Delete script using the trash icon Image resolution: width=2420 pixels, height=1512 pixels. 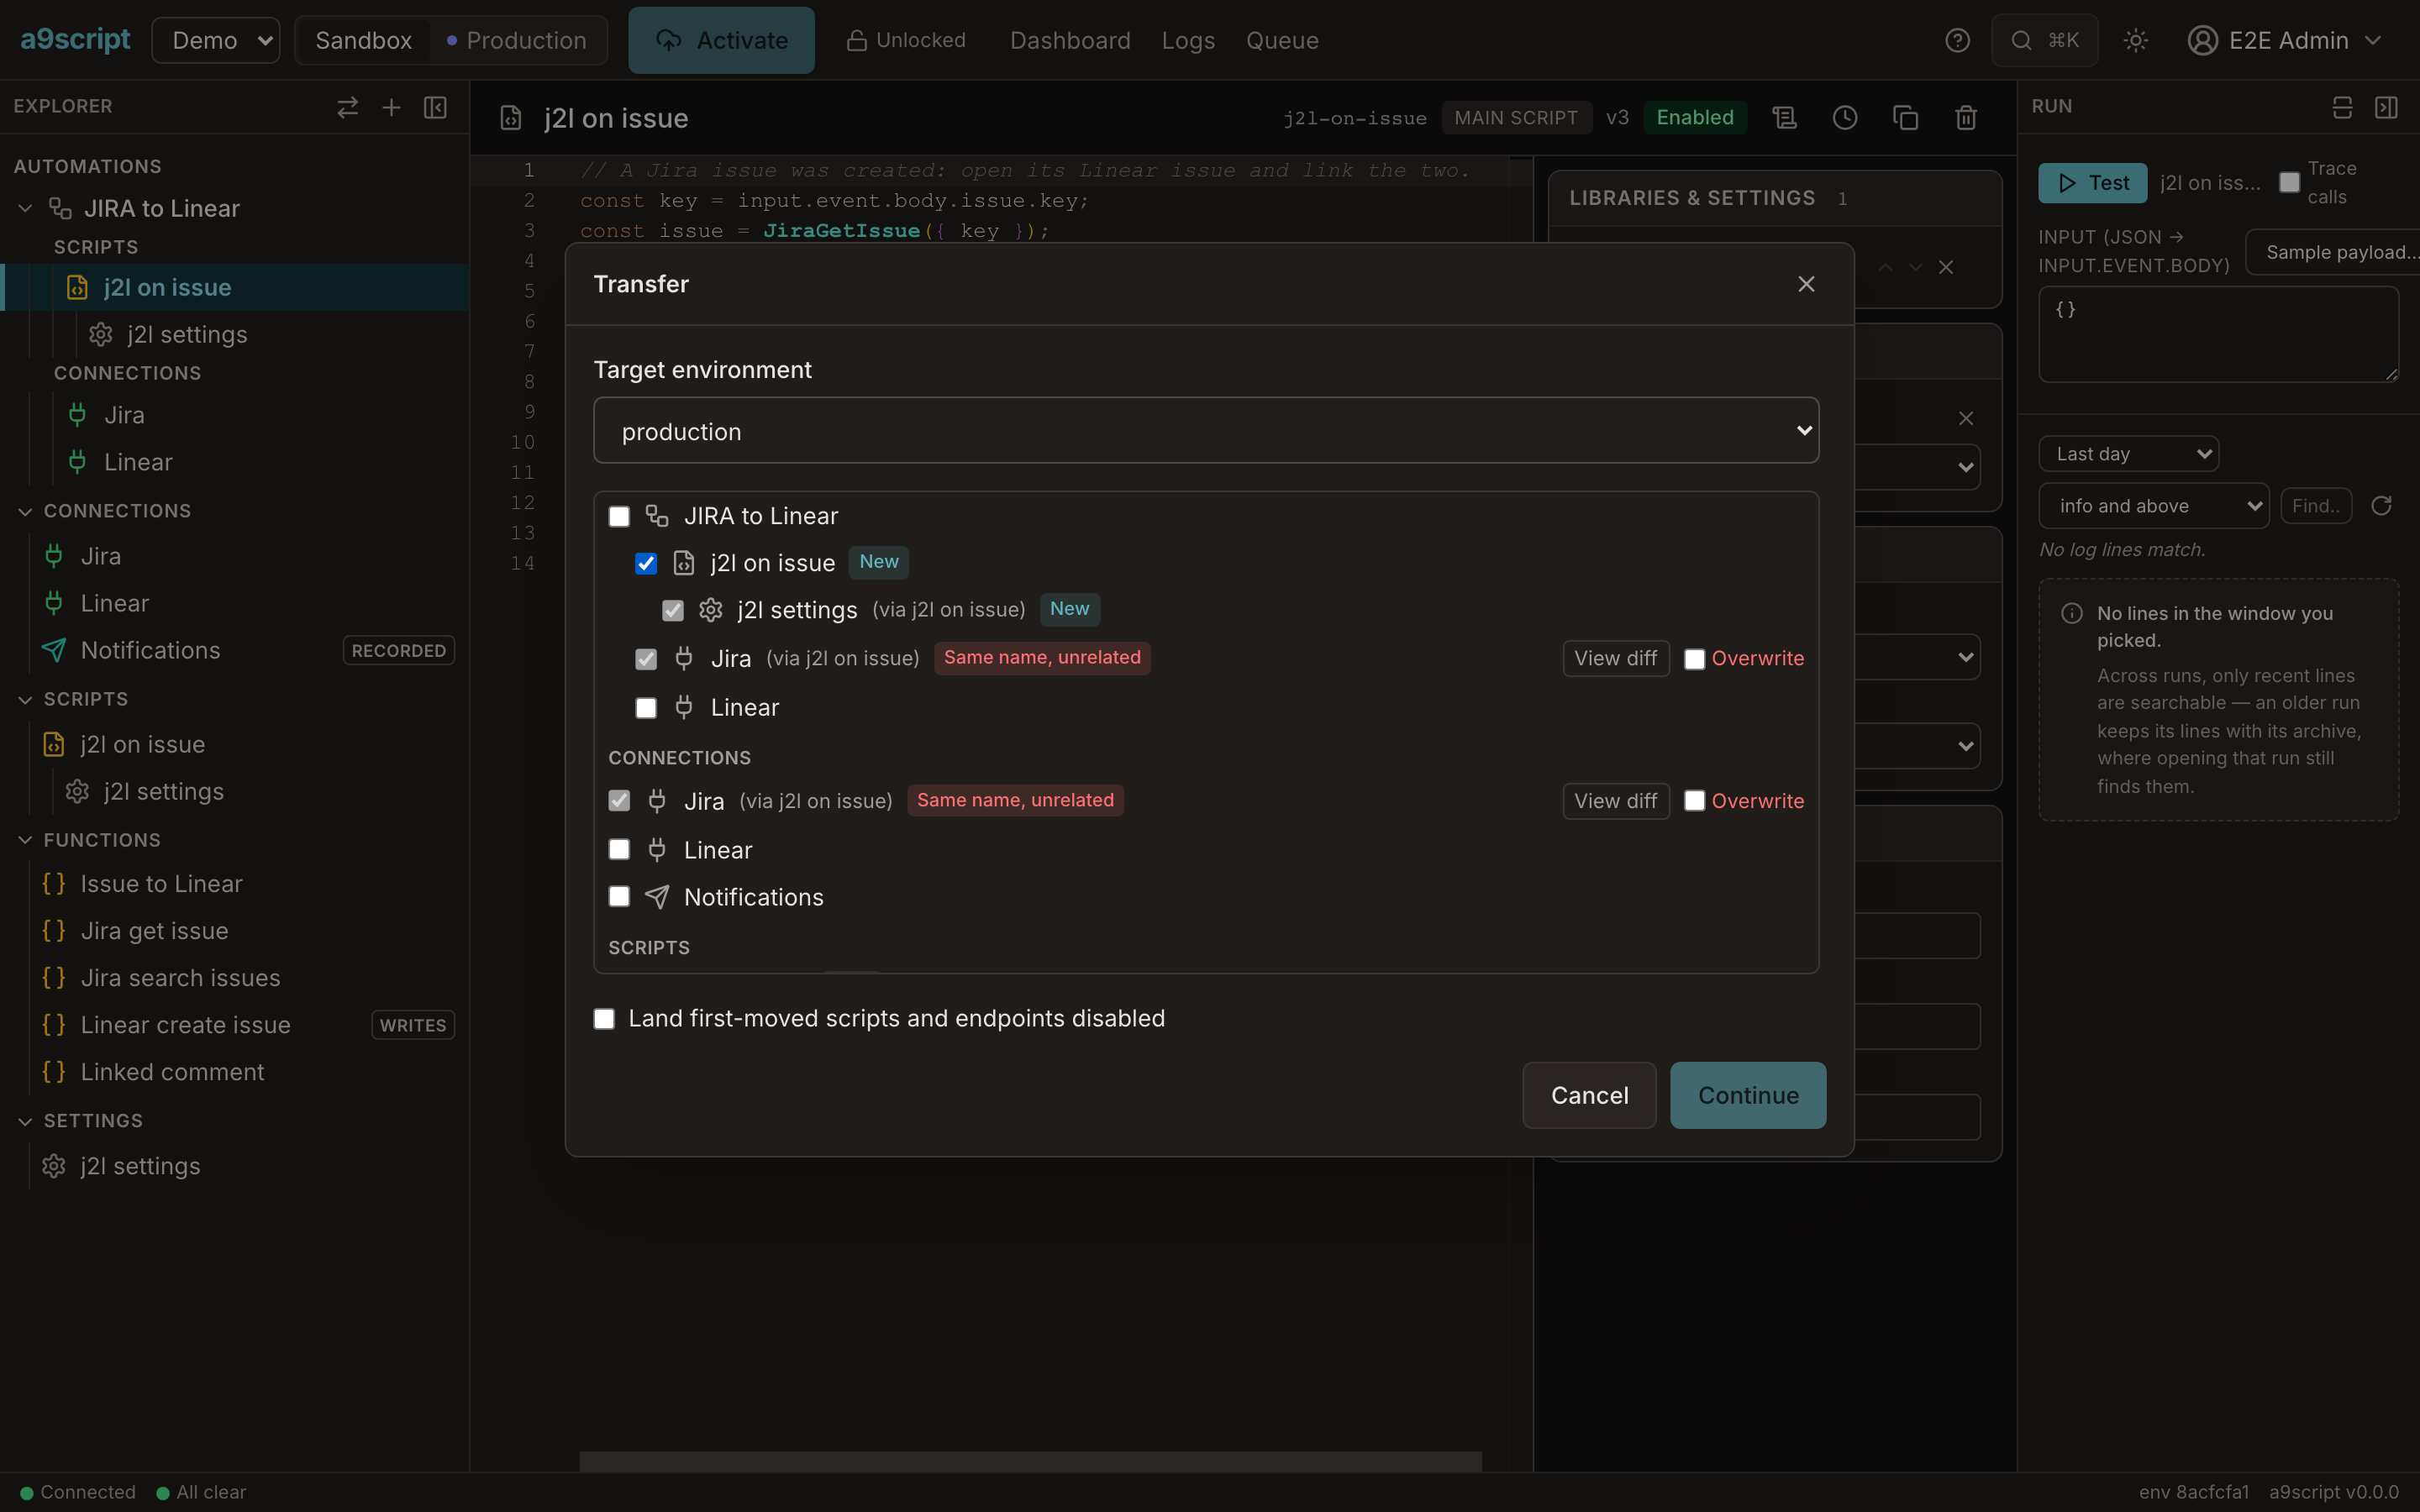pos(1966,118)
